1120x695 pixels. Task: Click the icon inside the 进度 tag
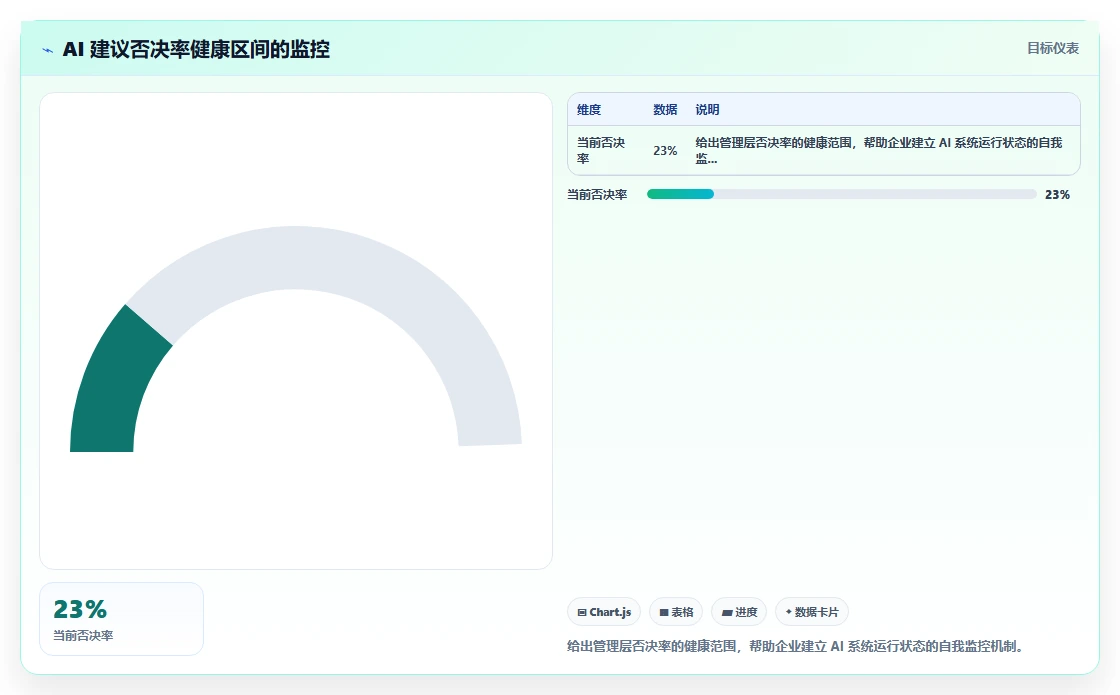click(727, 613)
